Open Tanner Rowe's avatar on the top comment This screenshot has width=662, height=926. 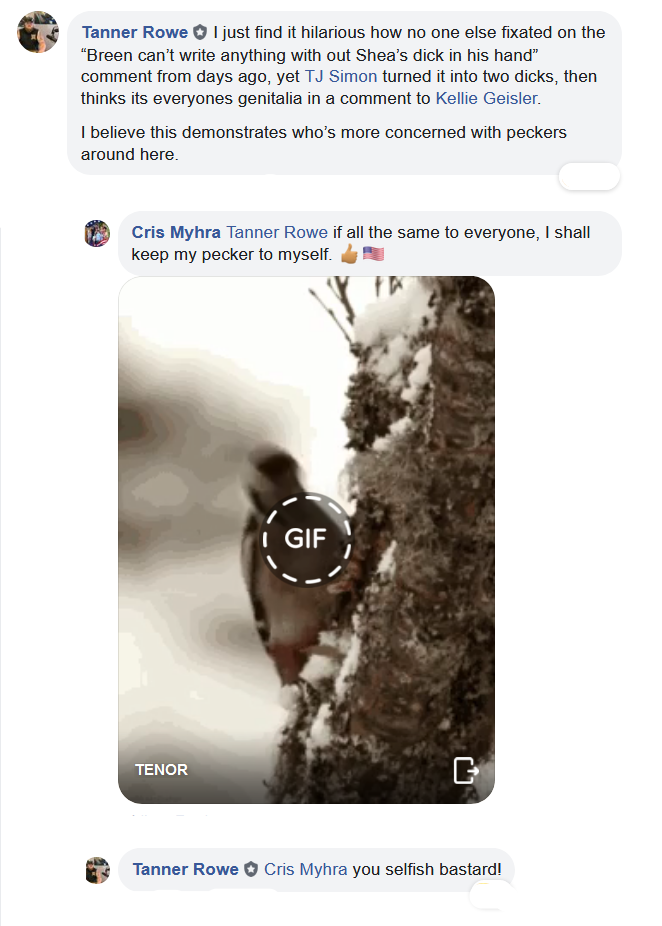click(38, 33)
